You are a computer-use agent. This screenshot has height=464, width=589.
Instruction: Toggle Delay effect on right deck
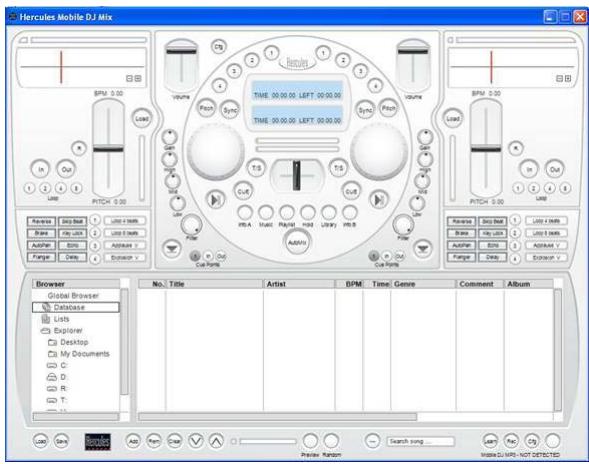click(x=492, y=257)
